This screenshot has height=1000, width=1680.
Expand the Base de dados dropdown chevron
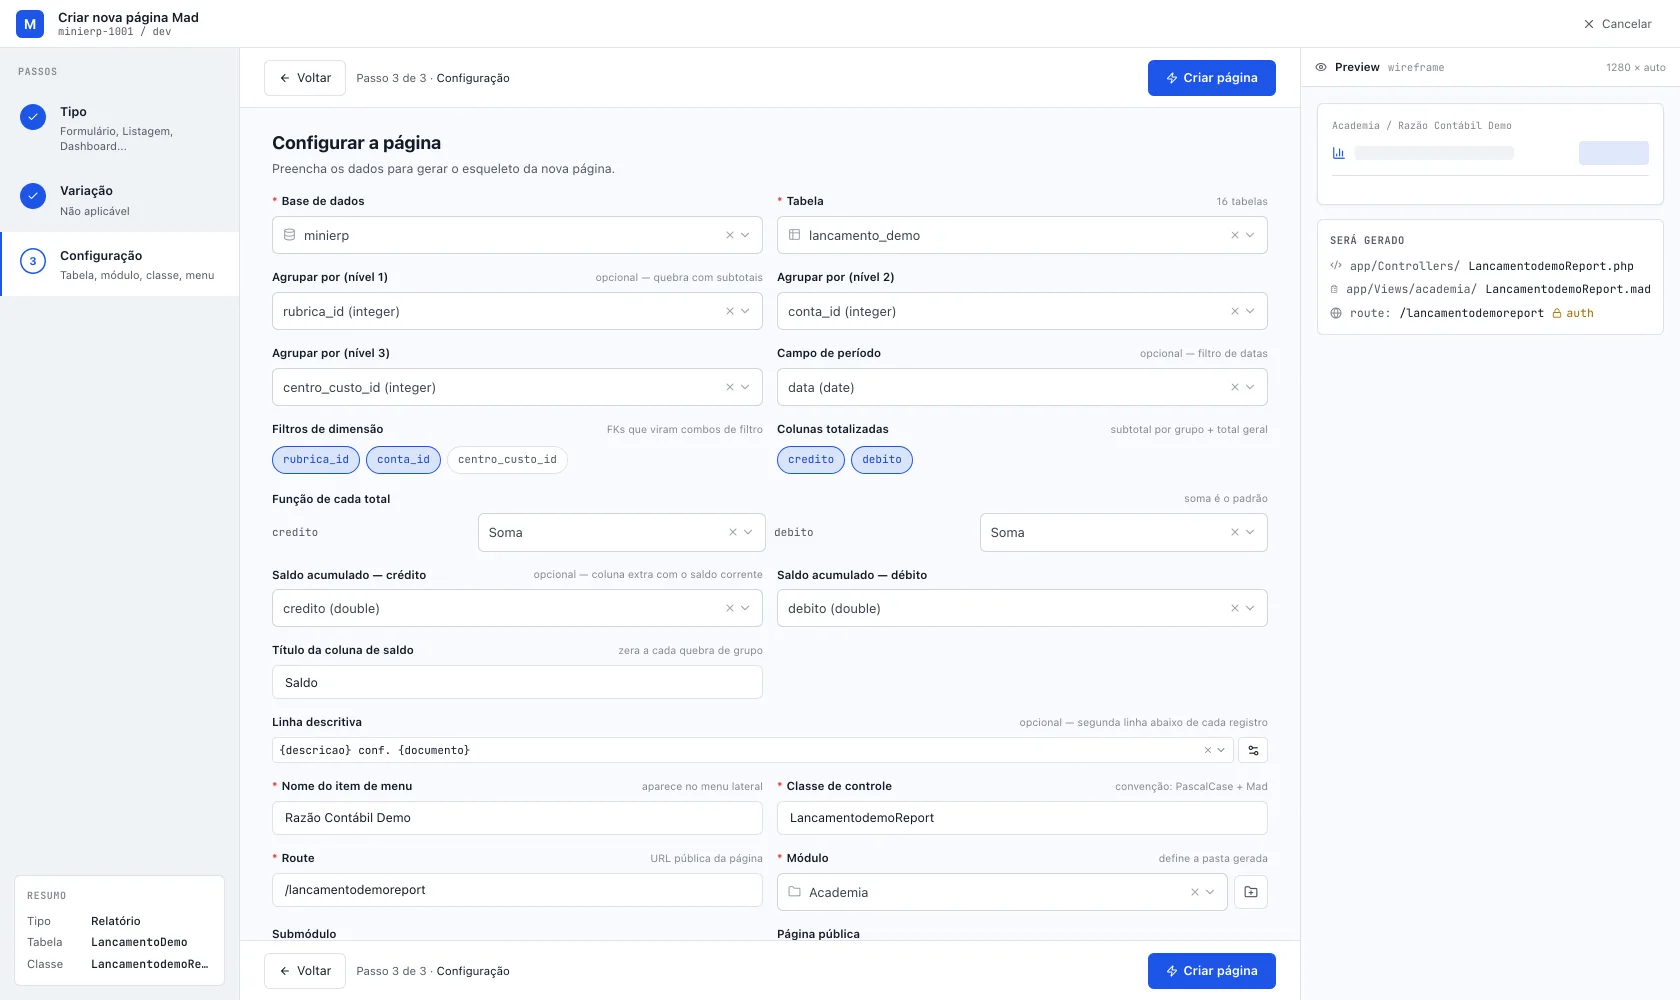745,235
